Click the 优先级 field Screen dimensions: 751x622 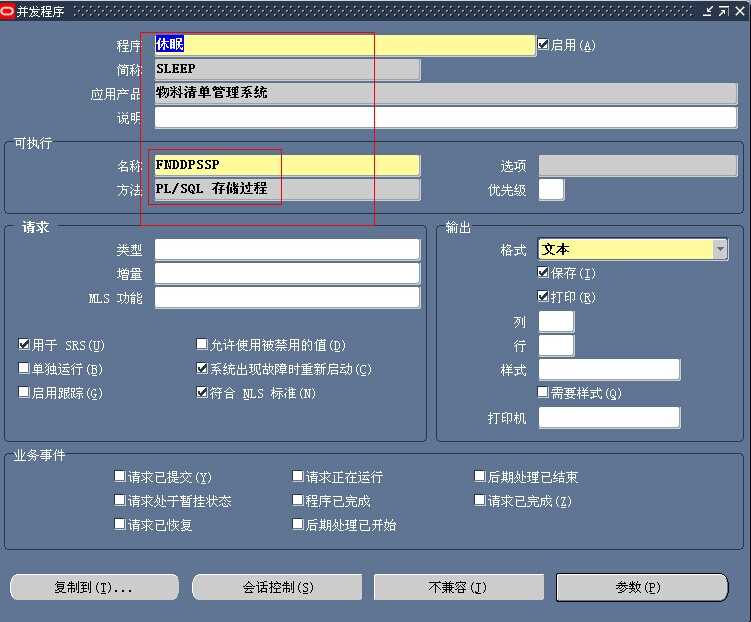(551, 190)
